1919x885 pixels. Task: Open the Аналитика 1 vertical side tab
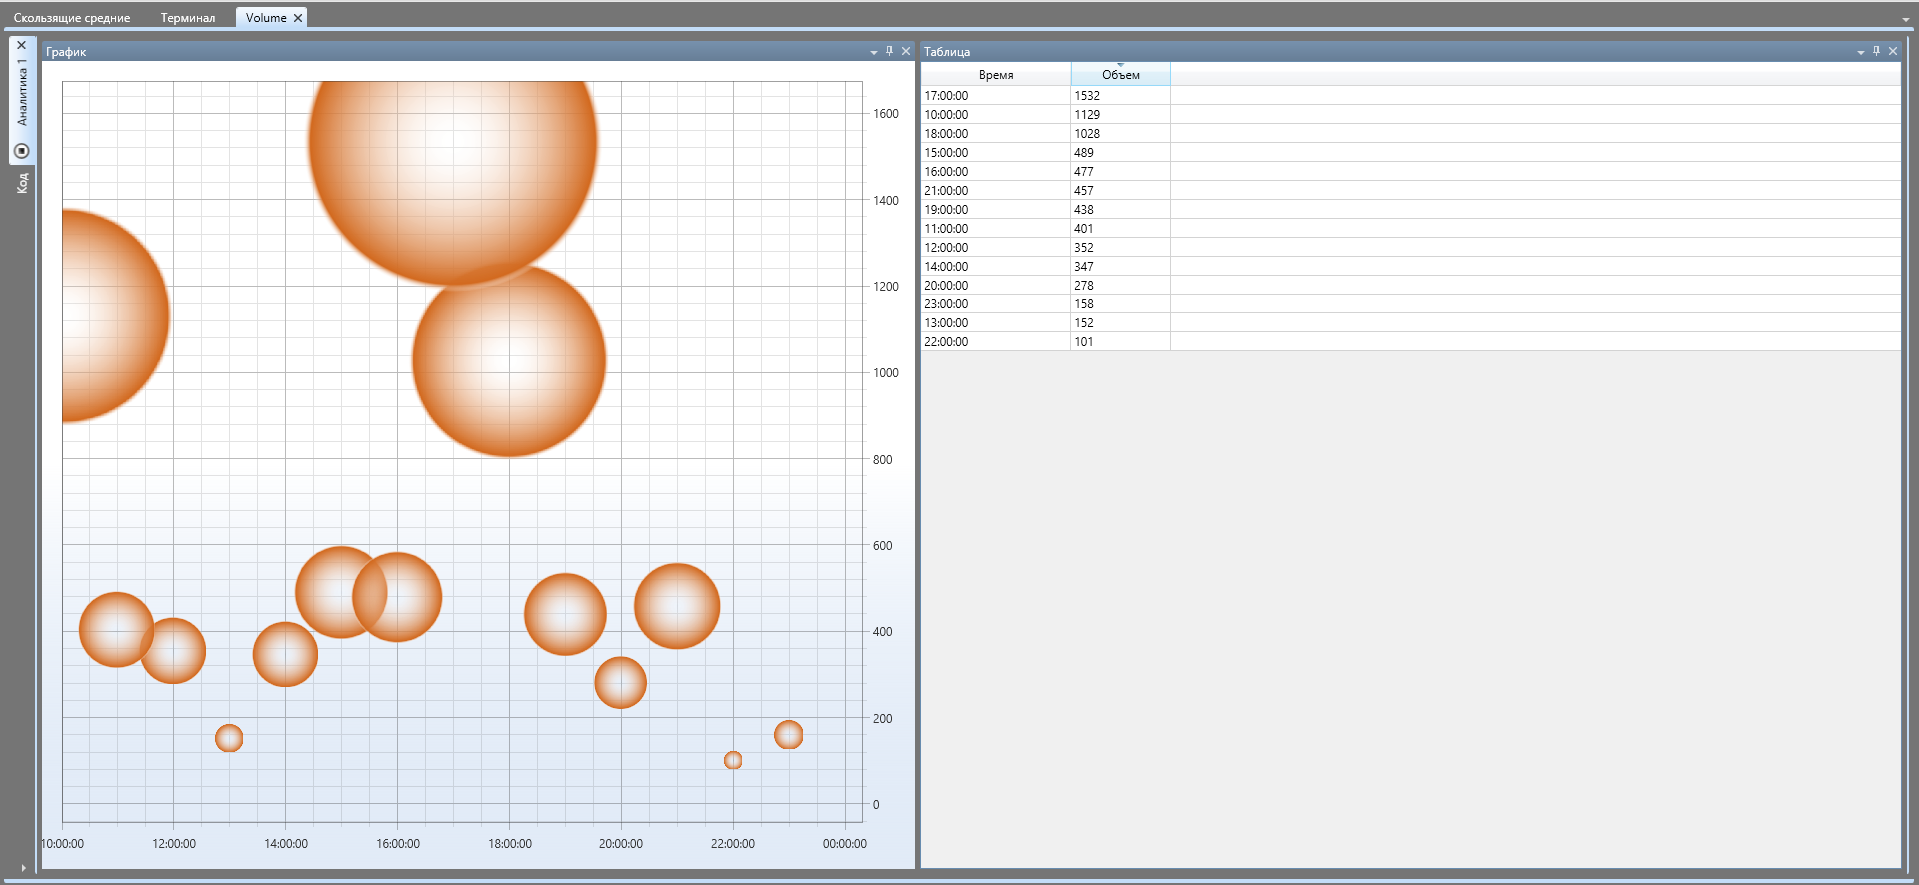tap(22, 92)
